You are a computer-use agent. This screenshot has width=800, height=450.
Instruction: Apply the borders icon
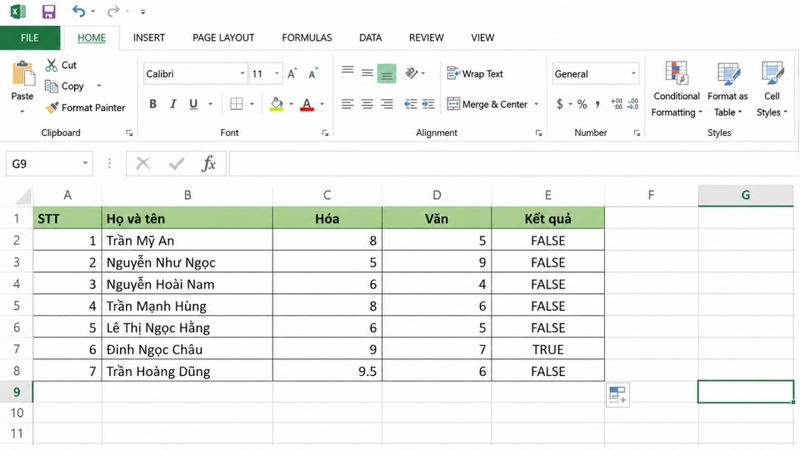click(x=236, y=104)
